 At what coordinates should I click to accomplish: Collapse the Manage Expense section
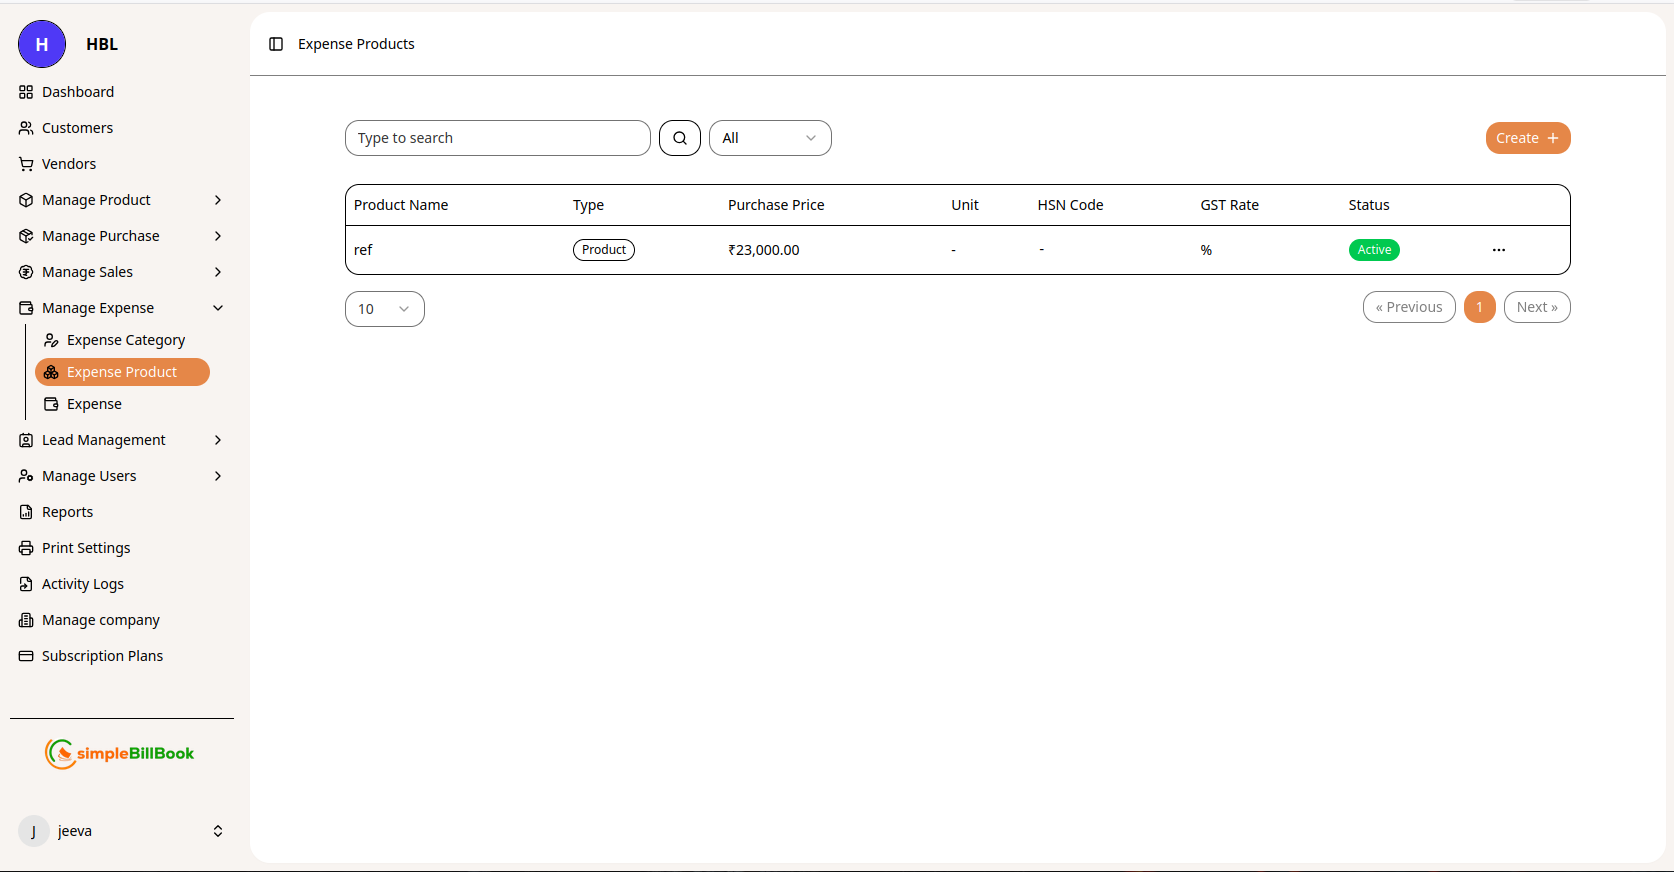point(218,308)
